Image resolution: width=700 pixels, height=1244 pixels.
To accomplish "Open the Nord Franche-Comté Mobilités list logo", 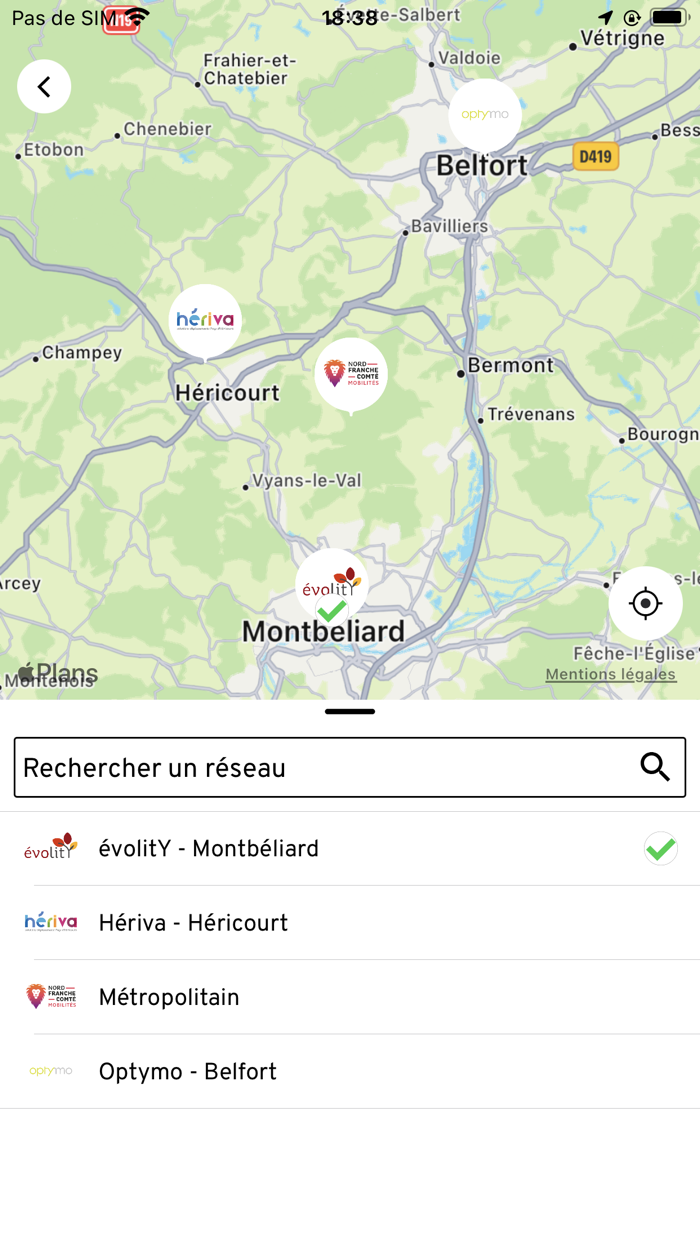I will coord(49,996).
